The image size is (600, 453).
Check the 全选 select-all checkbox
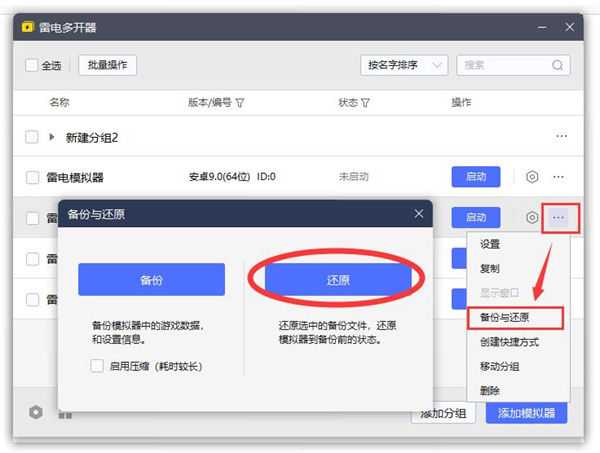[32, 66]
